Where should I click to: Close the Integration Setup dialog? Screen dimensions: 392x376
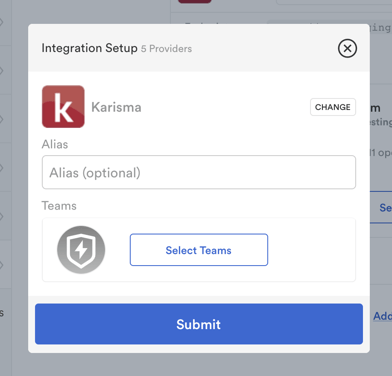click(x=347, y=48)
